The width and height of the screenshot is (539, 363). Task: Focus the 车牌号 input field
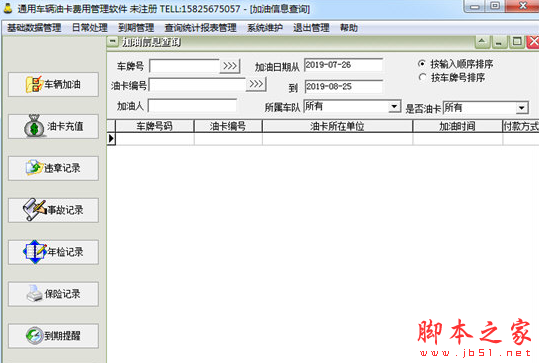click(185, 66)
